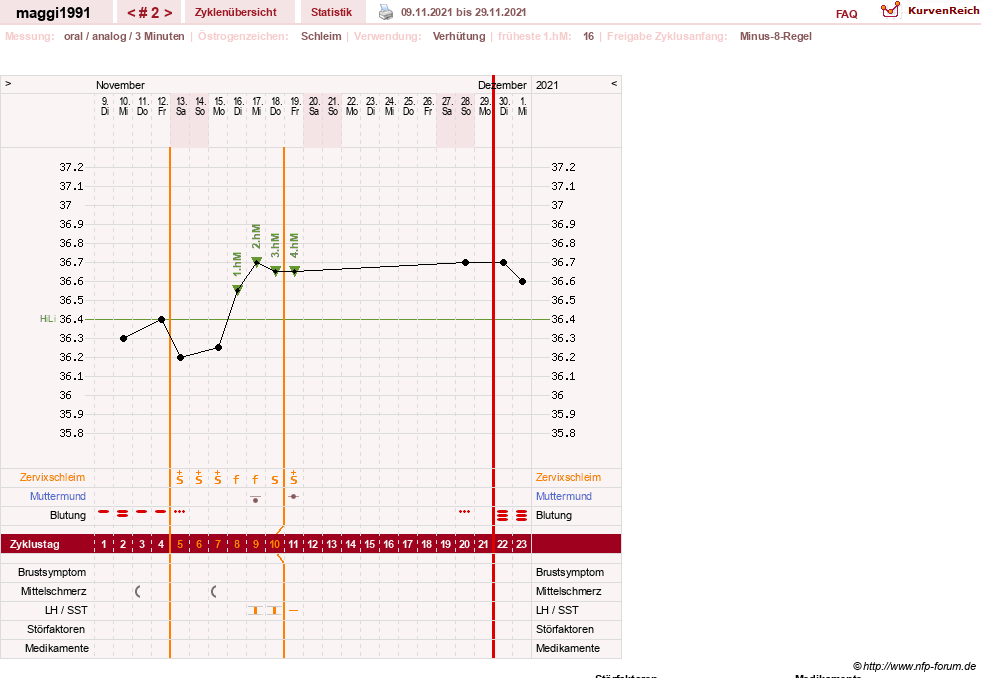Screen dimensions: 981x678
Task: Click the '13. Sa' date column header
Action: click(181, 106)
